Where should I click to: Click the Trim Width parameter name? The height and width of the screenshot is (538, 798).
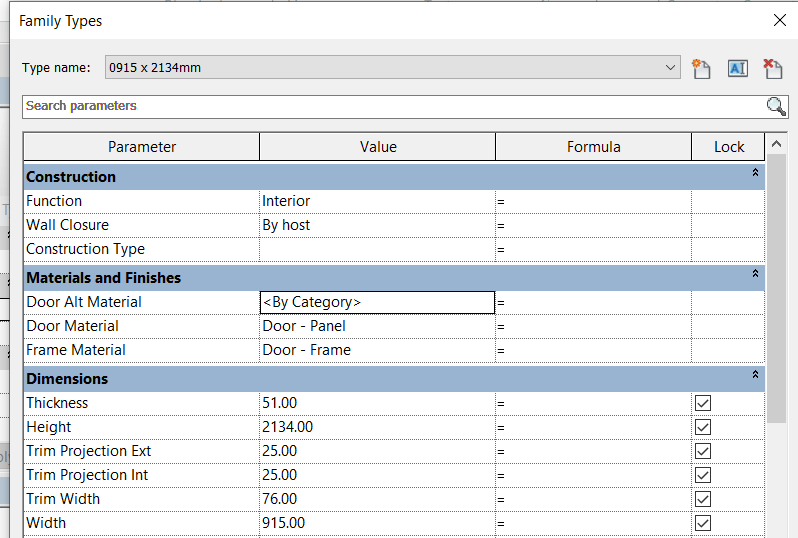click(63, 499)
